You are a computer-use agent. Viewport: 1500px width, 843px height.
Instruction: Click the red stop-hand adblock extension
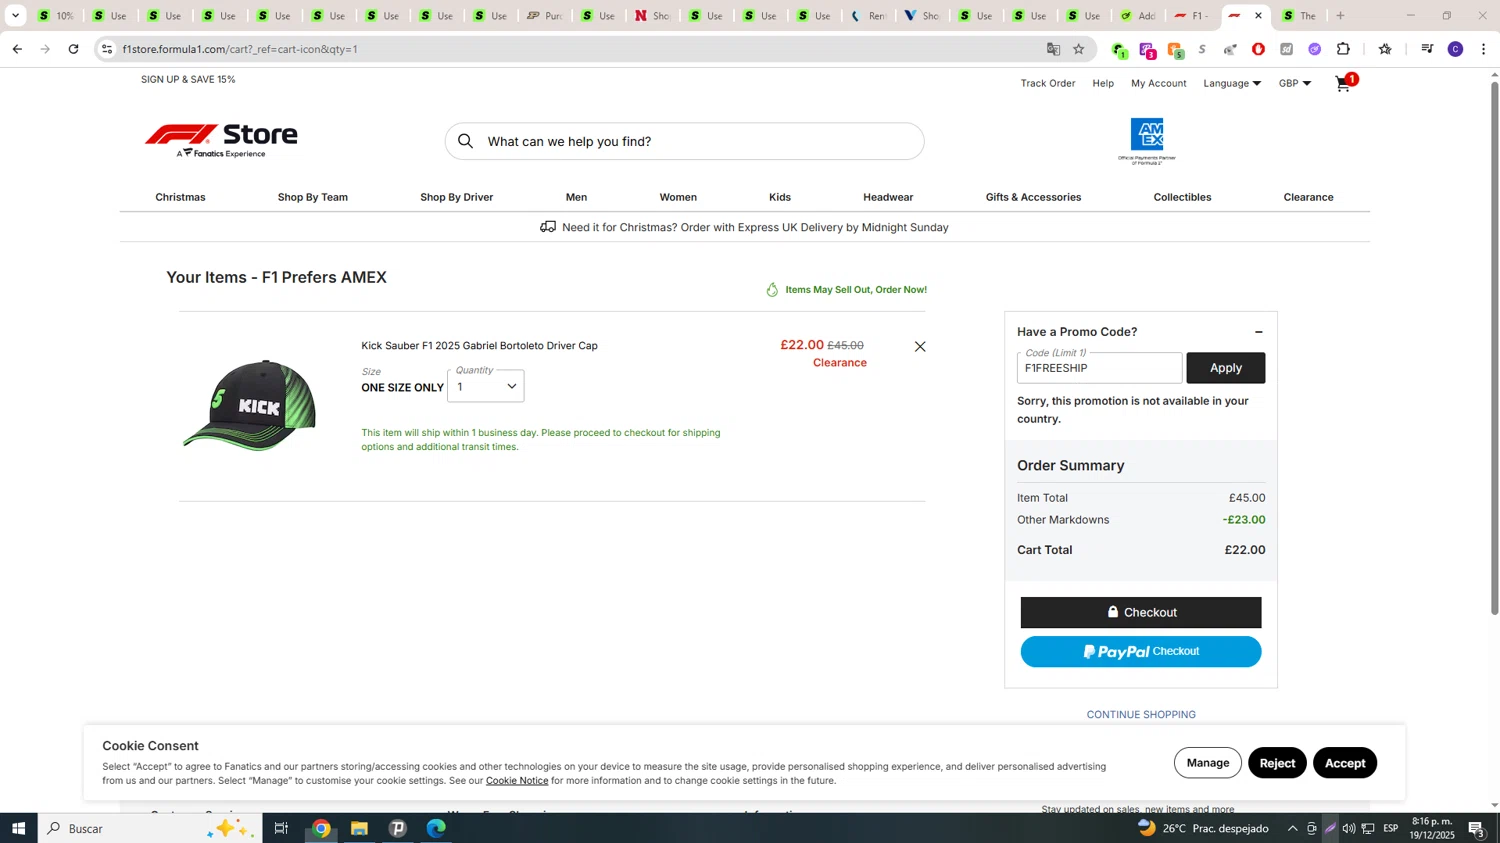click(1258, 49)
